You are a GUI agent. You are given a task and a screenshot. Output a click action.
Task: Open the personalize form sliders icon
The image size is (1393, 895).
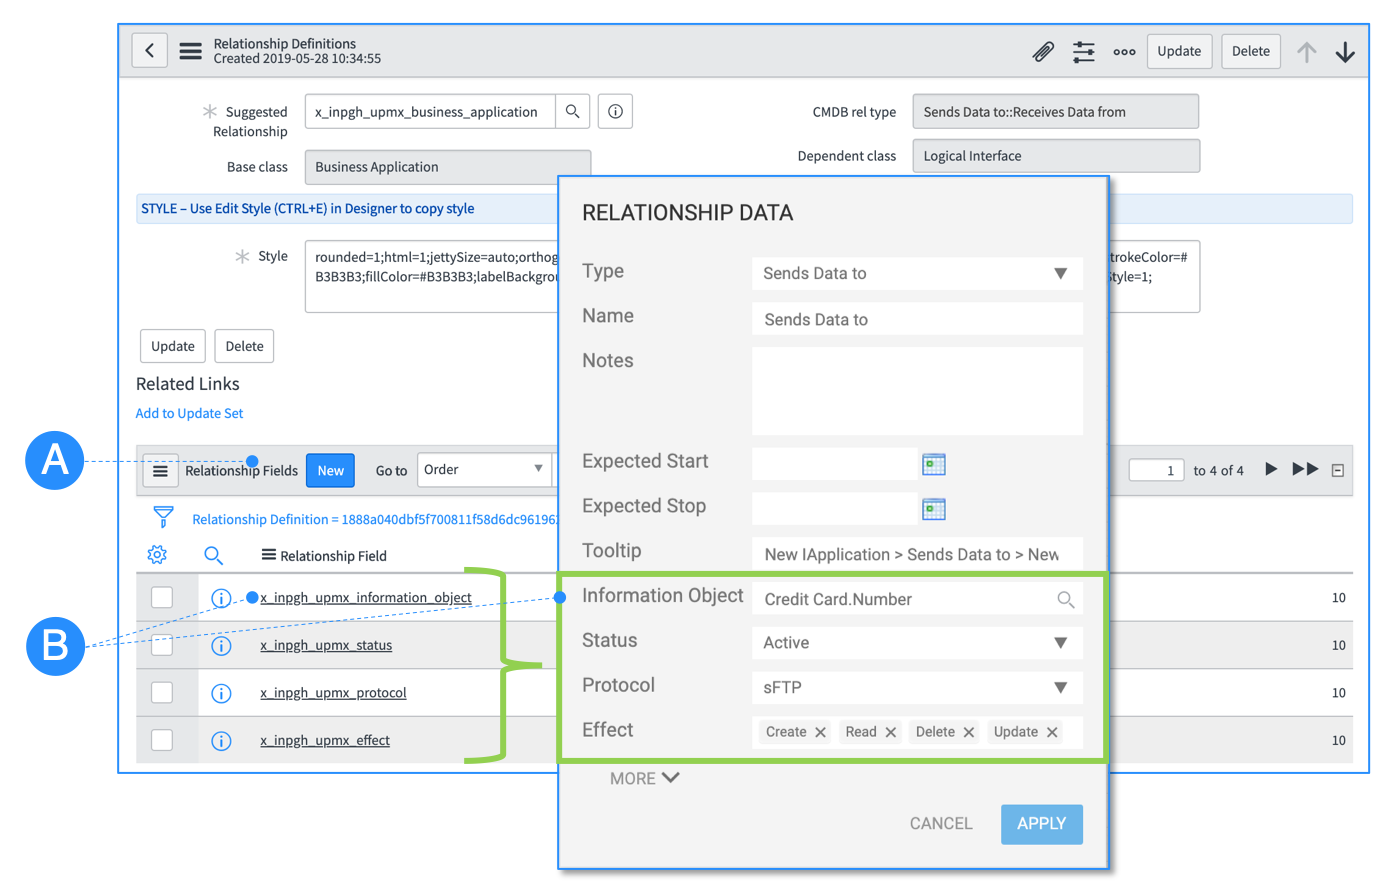point(1084,51)
